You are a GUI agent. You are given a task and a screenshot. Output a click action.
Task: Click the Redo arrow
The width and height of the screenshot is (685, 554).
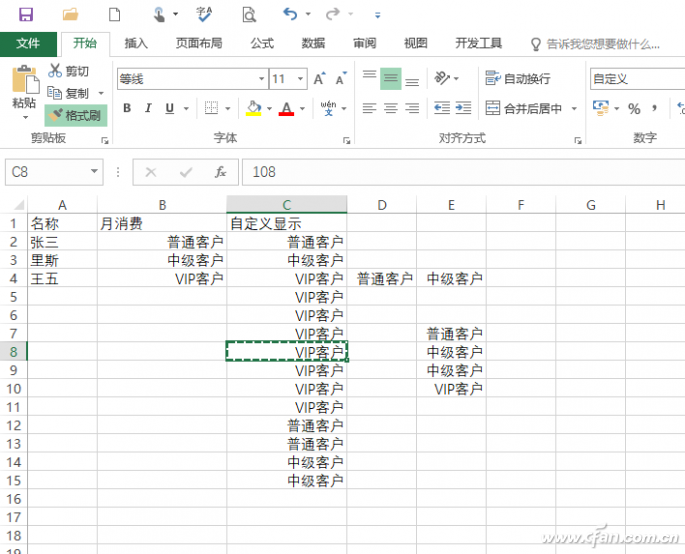click(x=332, y=14)
